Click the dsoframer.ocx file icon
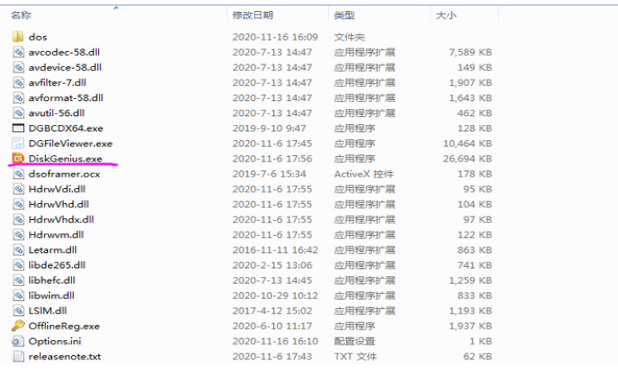Image resolution: width=618 pixels, height=385 pixels. 18,174
